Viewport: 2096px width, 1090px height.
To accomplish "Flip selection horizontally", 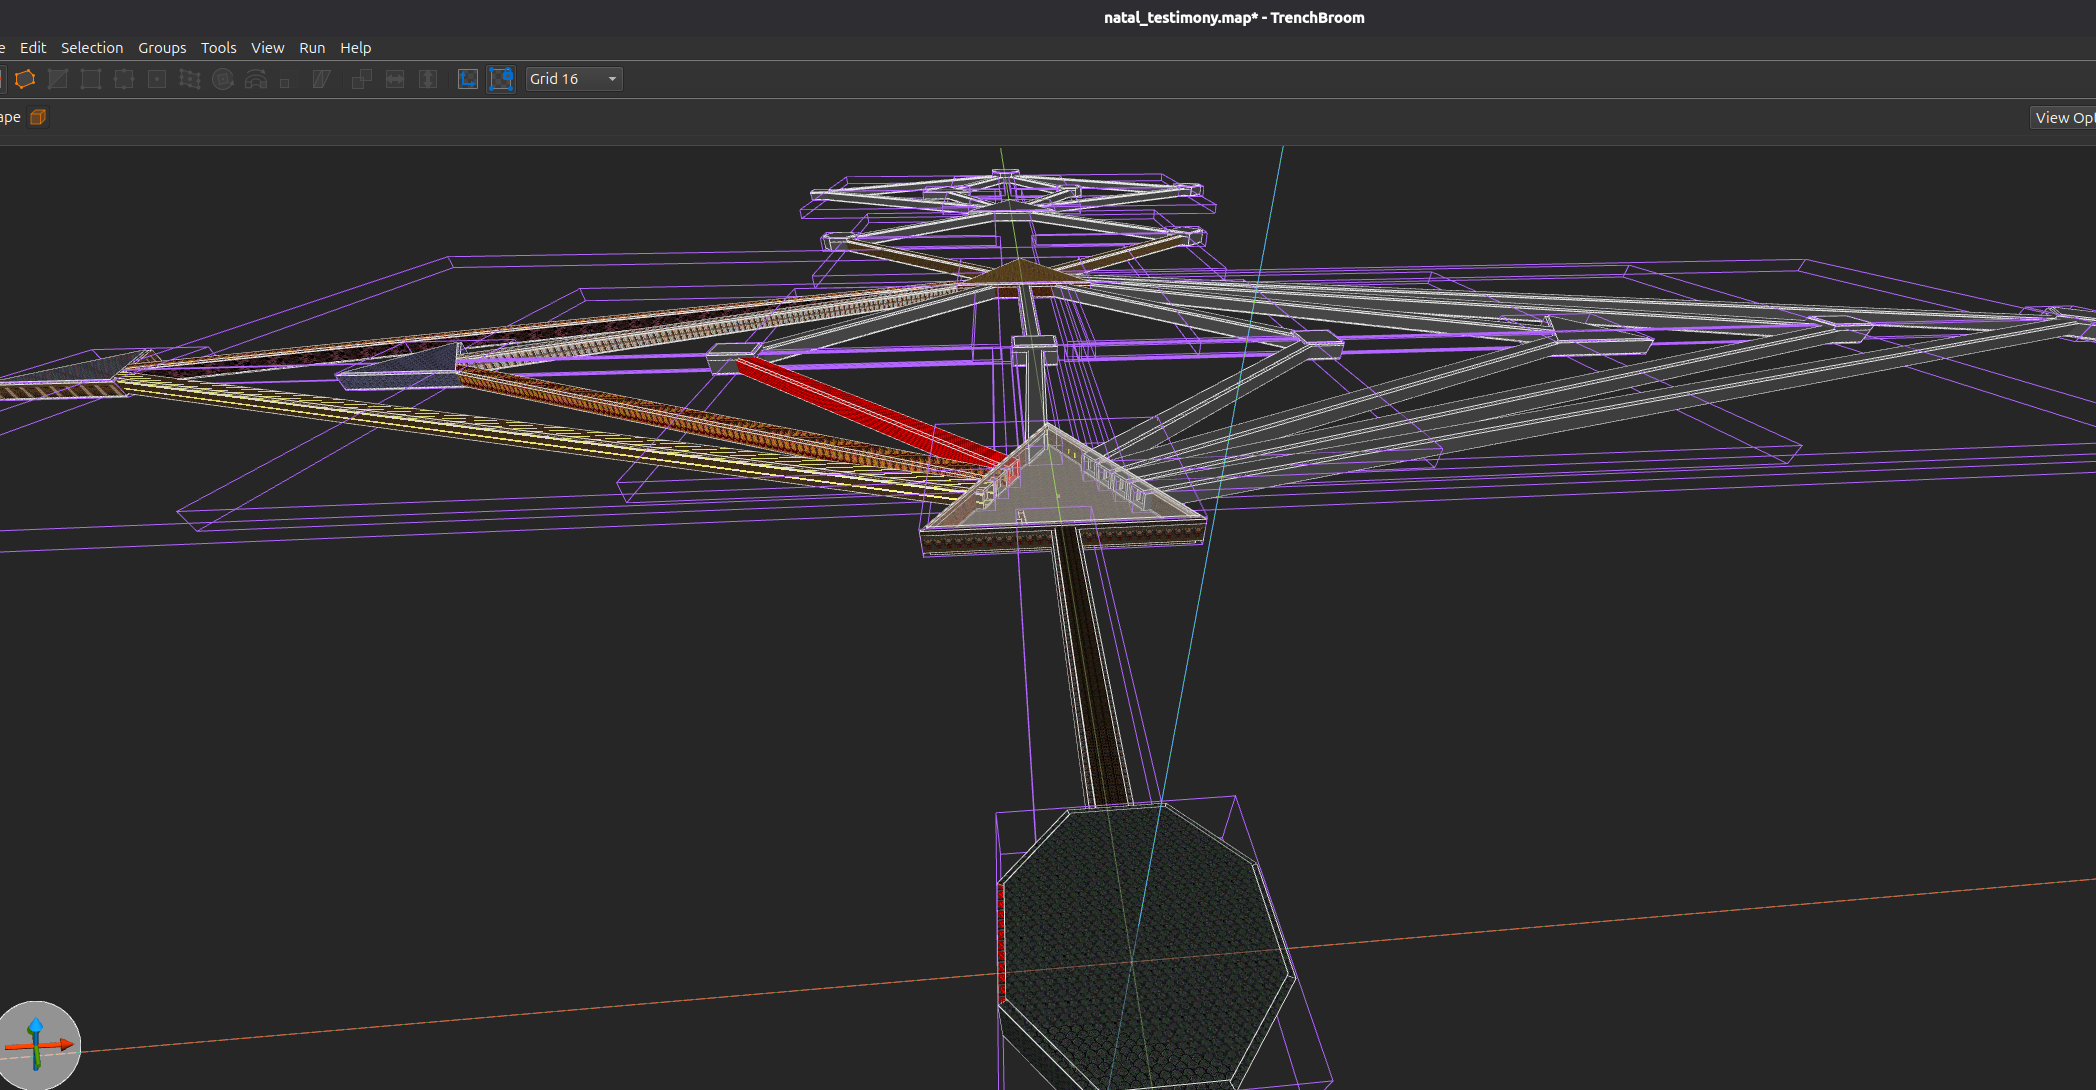I will (x=395, y=79).
